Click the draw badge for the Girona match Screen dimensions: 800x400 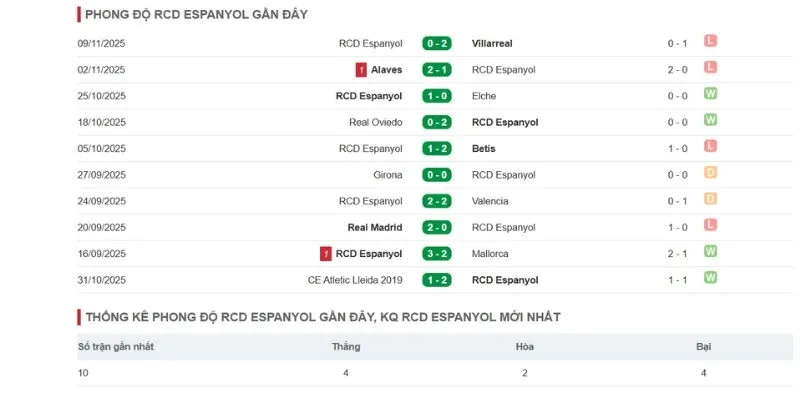pyautogui.click(x=711, y=173)
